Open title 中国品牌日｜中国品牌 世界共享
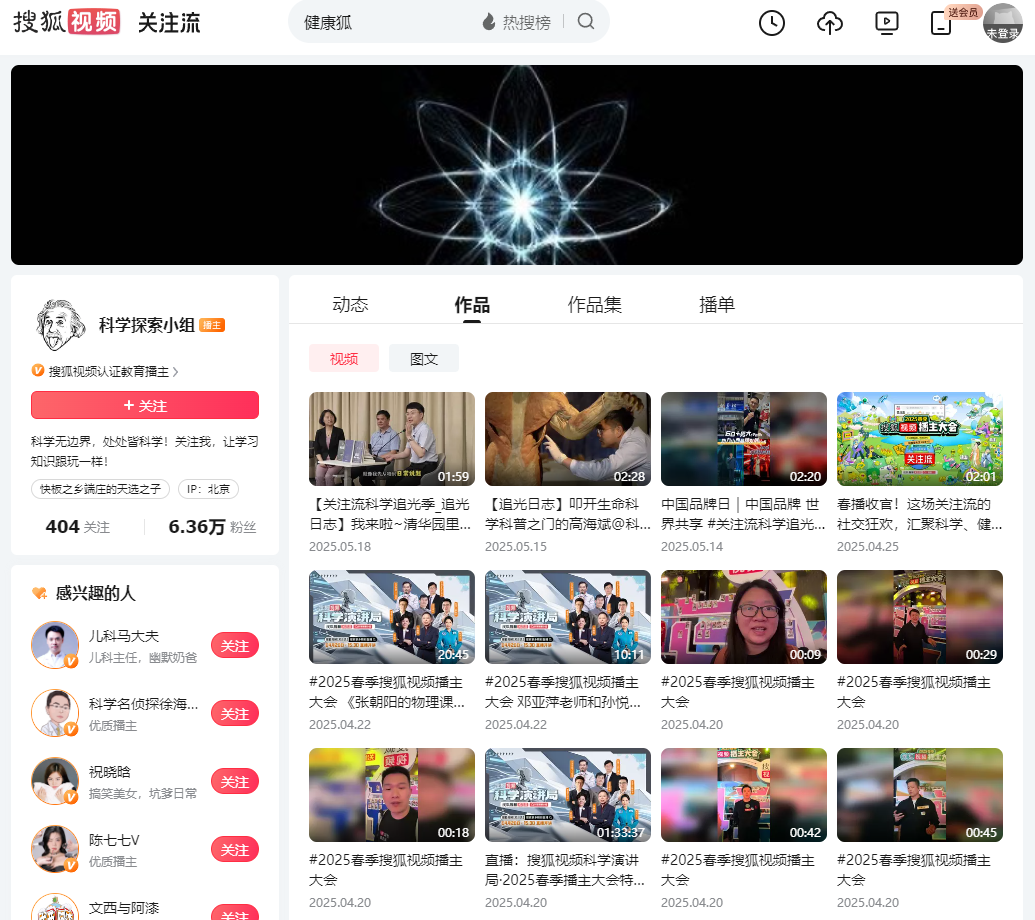Screen dimensions: 1035x920 pyautogui.click(x=743, y=514)
